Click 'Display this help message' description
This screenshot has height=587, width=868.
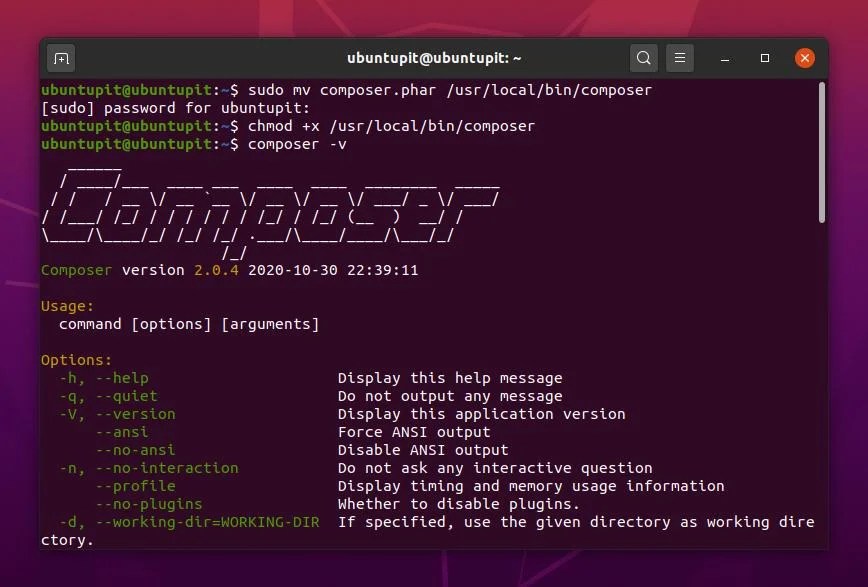pos(450,378)
